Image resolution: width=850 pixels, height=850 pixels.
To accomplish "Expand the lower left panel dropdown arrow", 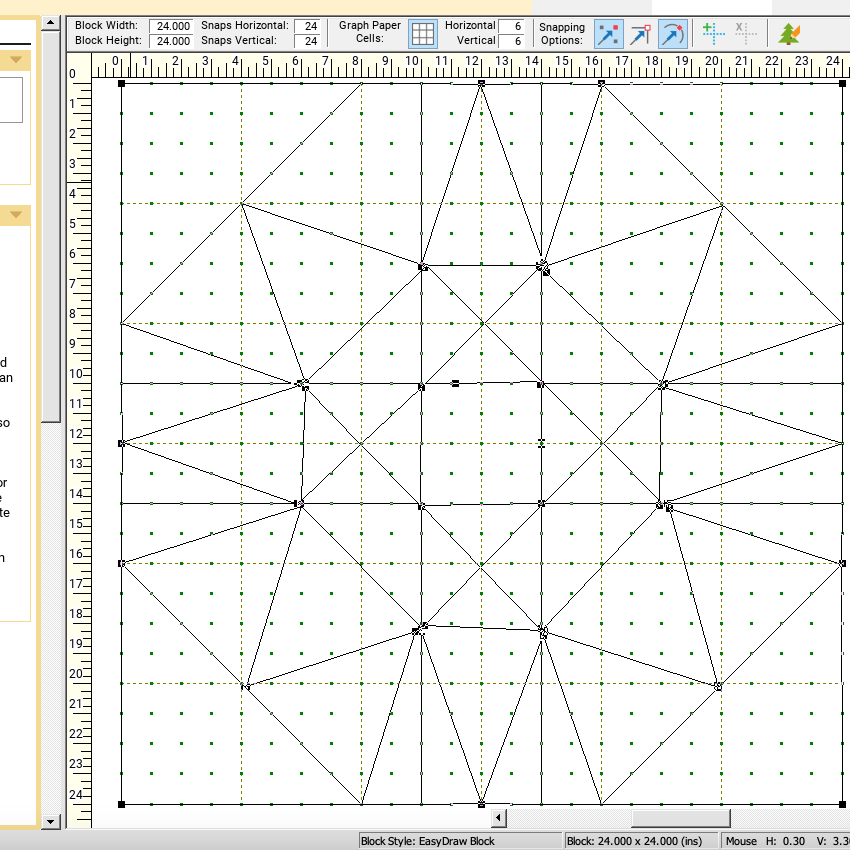I will coord(17,215).
